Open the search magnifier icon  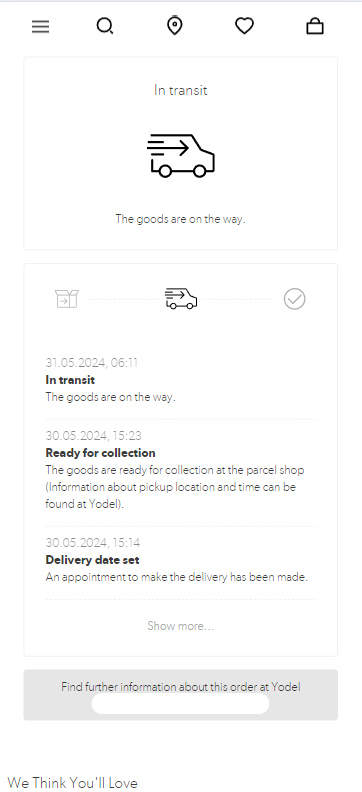click(x=105, y=26)
